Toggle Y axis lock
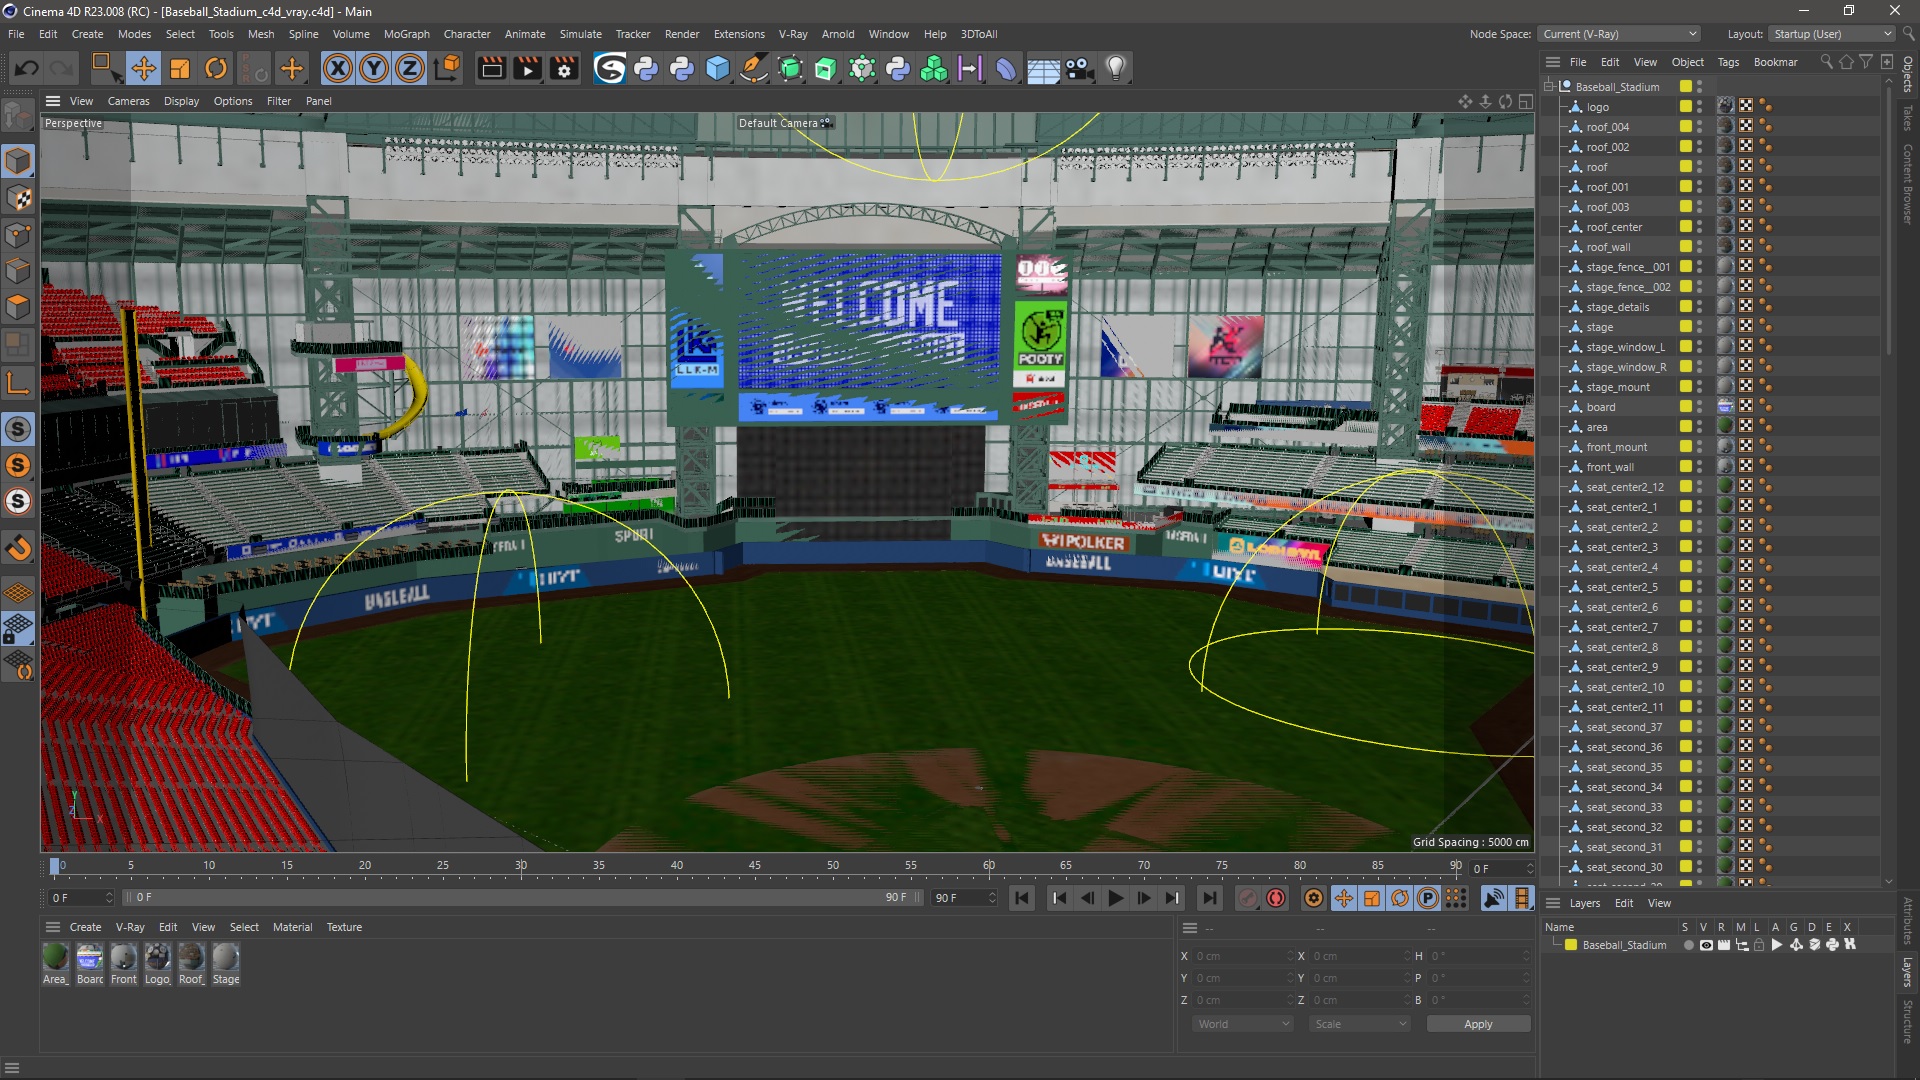The image size is (1920, 1080). pos(374,68)
